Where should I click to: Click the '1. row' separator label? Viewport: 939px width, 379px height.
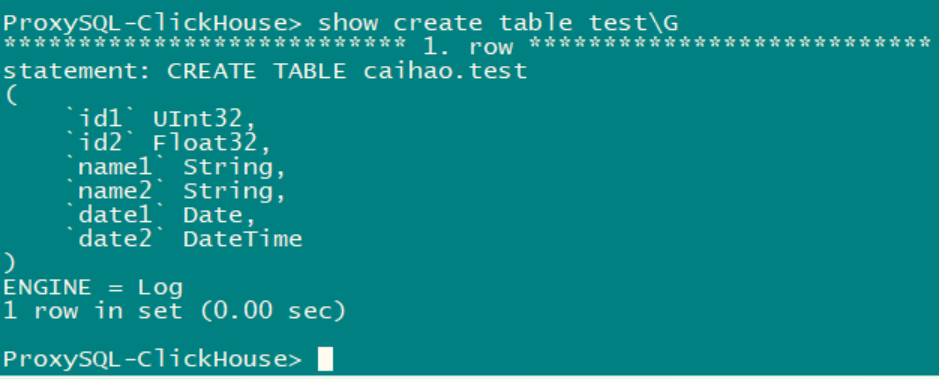(x=468, y=47)
